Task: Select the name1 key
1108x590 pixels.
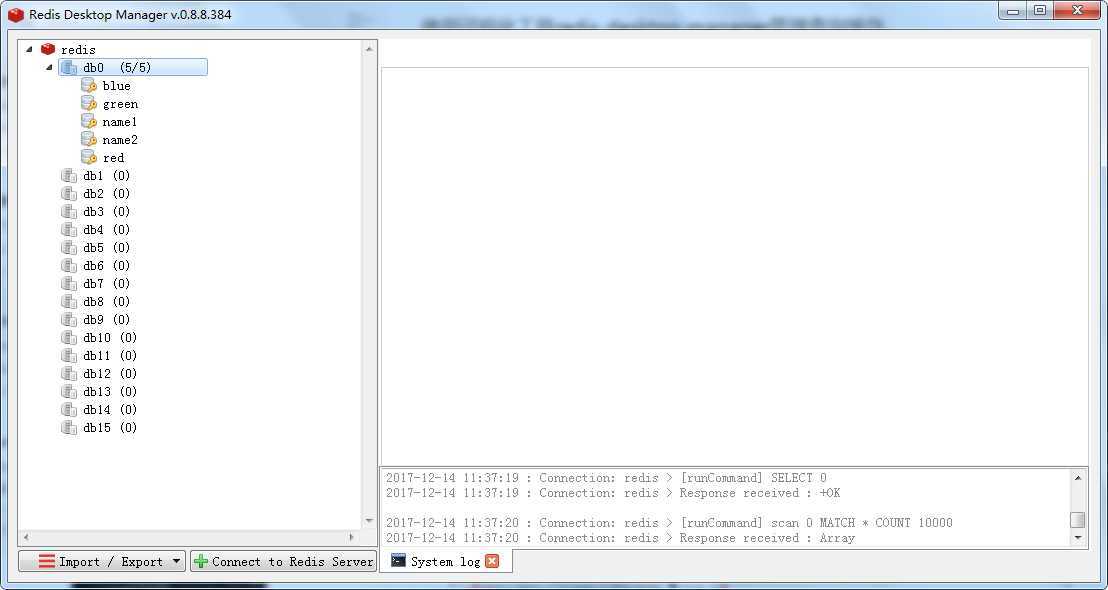Action: point(120,122)
